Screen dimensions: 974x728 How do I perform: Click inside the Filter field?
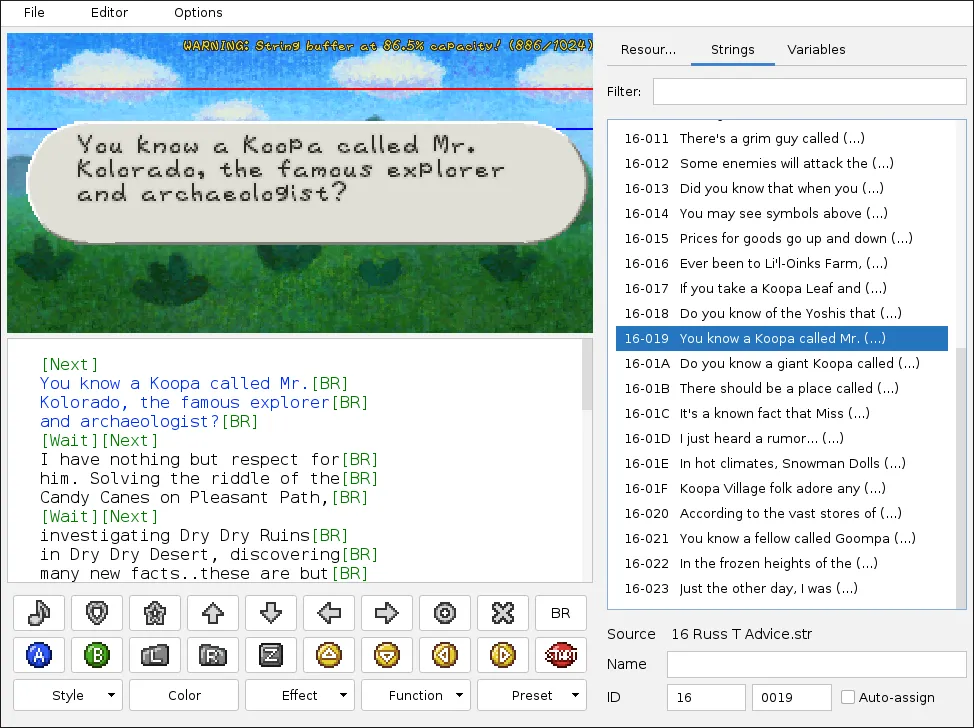pos(810,91)
